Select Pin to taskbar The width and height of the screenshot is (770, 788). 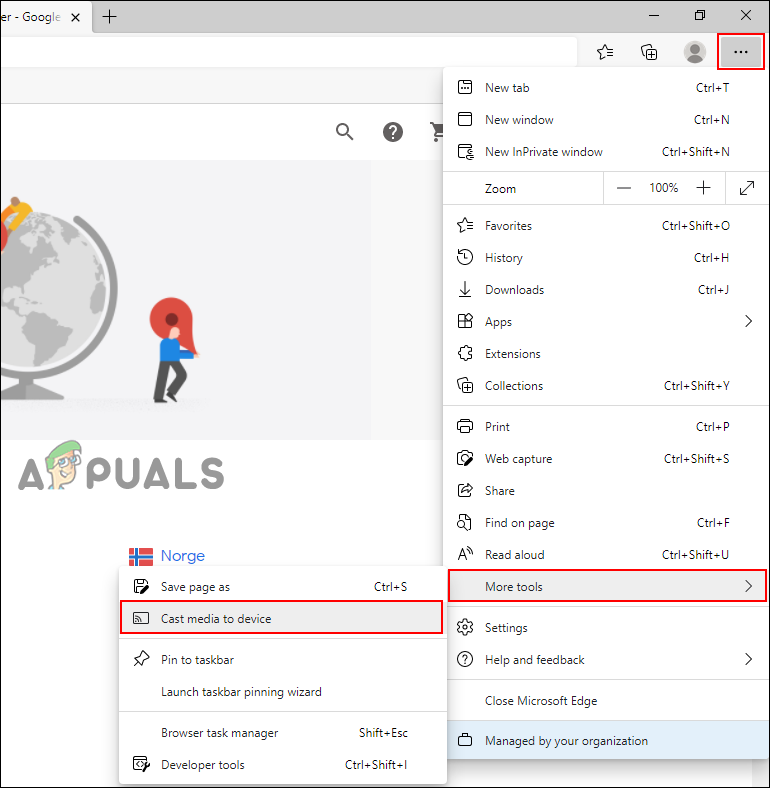point(282,660)
